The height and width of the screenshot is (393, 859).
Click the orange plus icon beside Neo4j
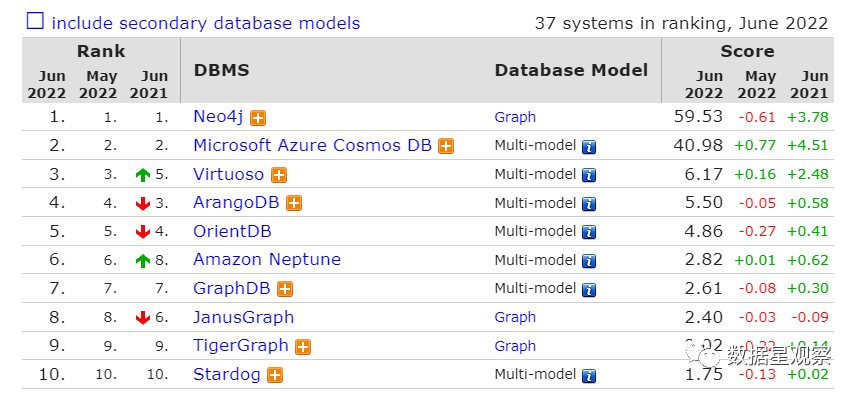258,118
